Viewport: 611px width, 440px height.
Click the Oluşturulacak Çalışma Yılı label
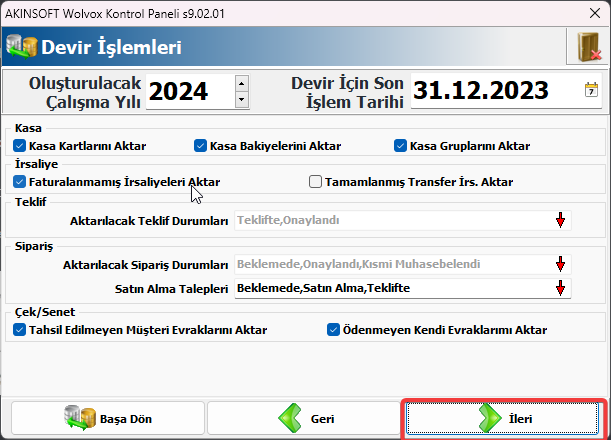pos(85,92)
